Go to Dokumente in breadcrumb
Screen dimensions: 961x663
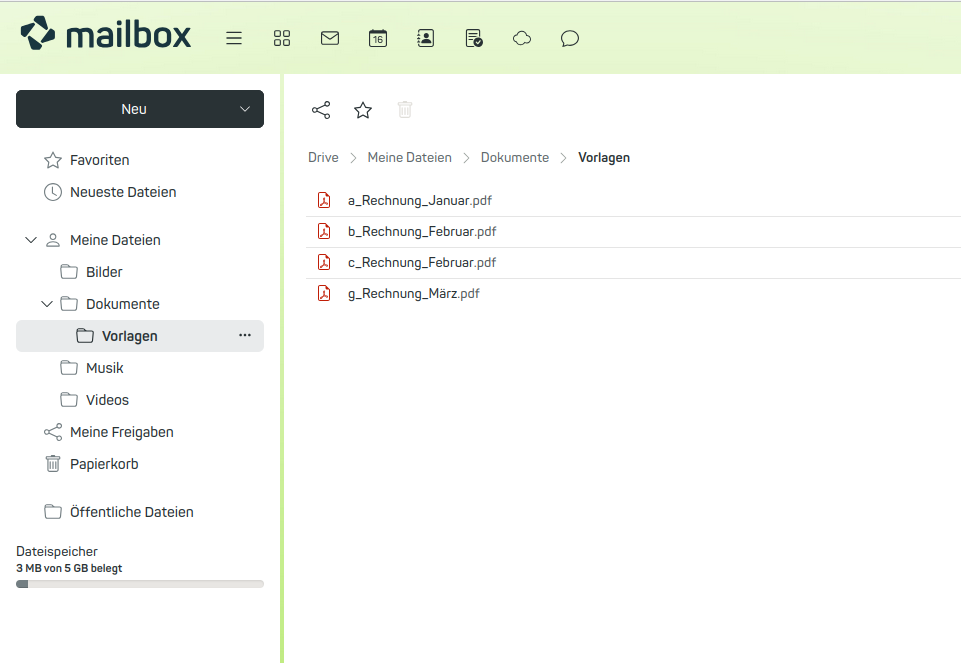[515, 157]
